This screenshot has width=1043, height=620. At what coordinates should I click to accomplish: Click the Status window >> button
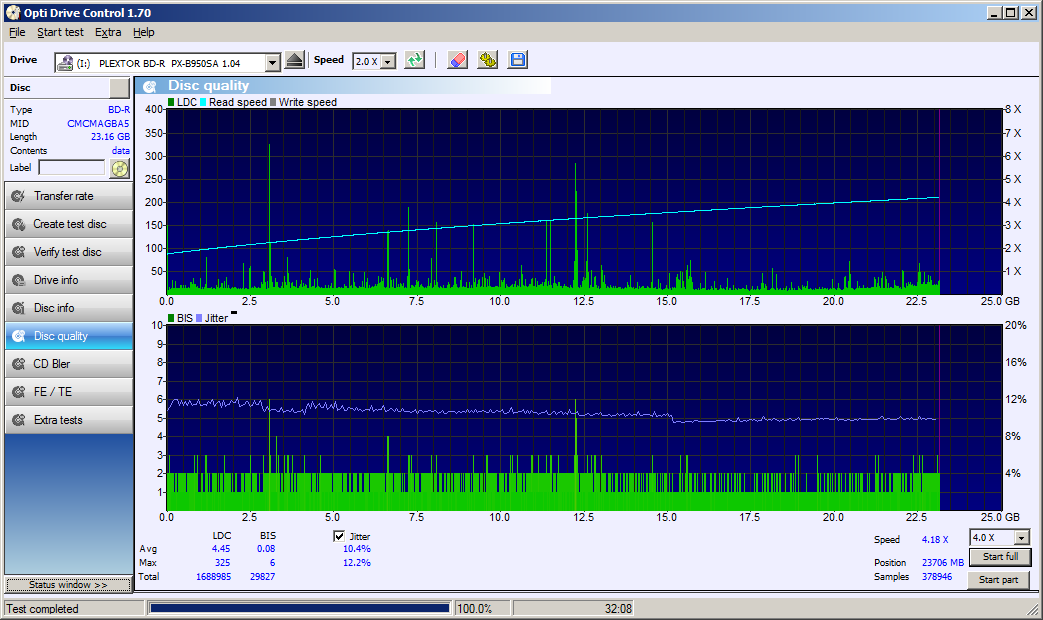[x=69, y=585]
